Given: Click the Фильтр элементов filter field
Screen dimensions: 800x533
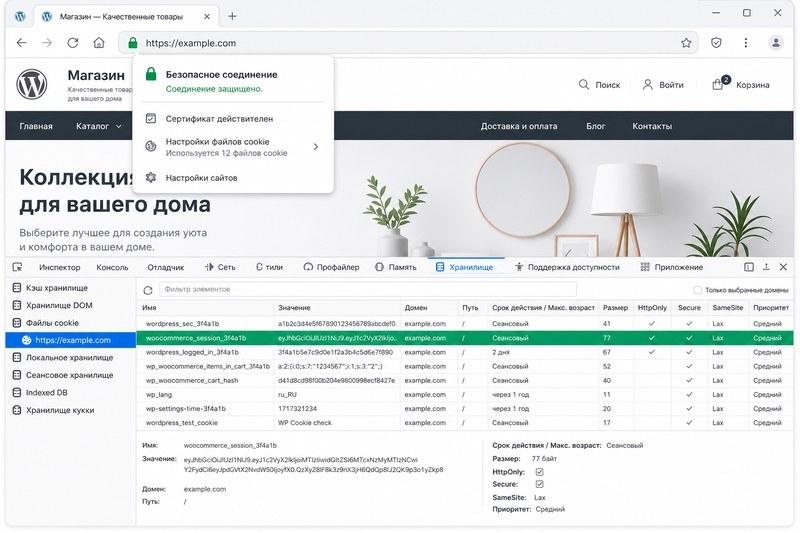Looking at the screenshot, I should tap(368, 289).
